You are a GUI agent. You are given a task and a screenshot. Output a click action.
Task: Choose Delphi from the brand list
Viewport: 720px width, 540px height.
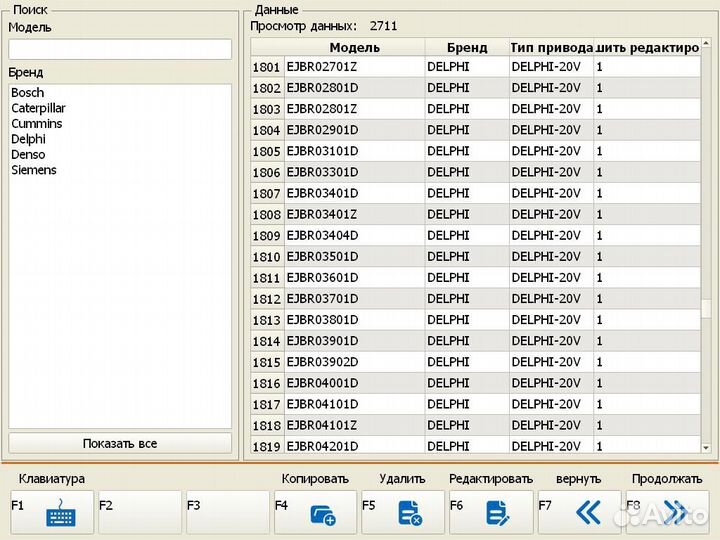28,139
